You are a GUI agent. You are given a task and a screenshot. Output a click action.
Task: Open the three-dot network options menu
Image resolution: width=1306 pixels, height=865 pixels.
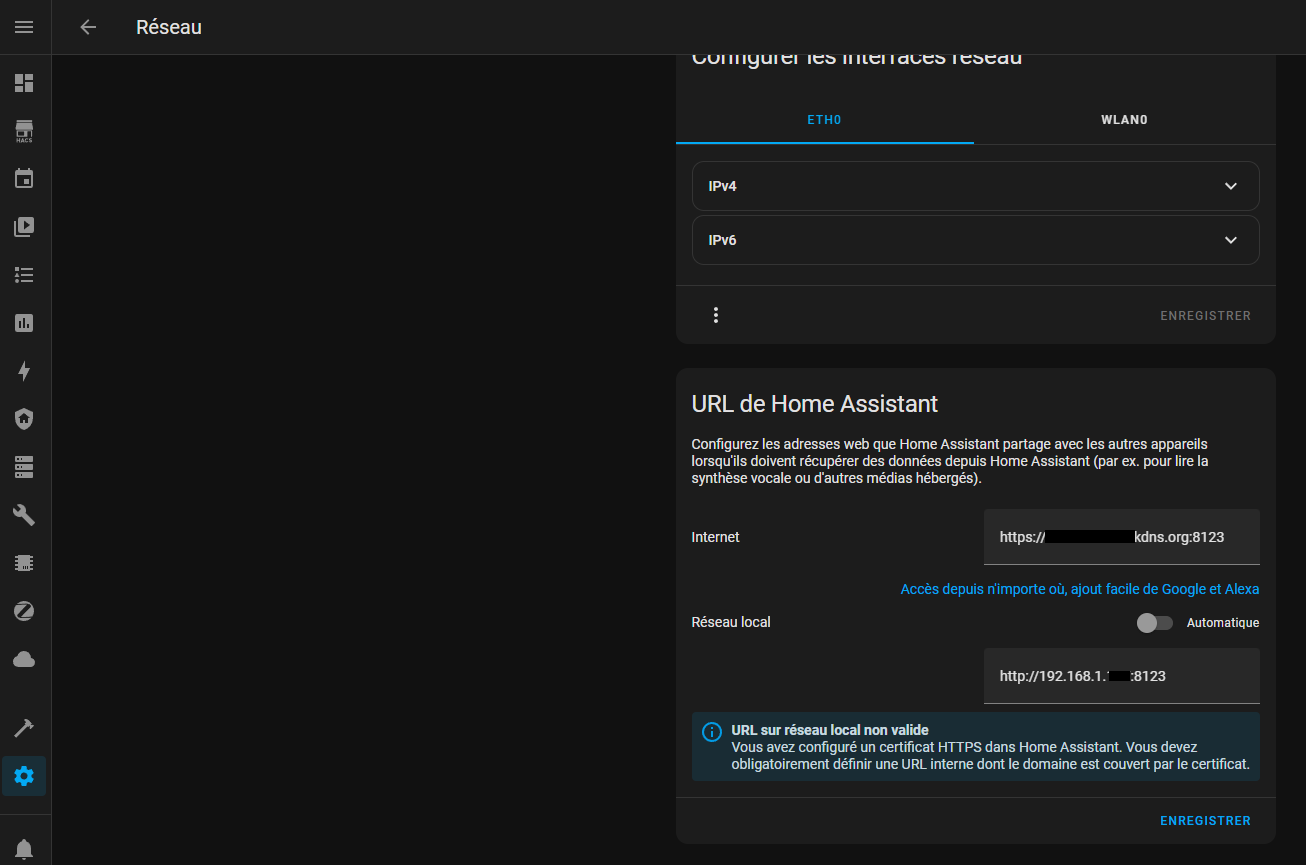coord(716,315)
